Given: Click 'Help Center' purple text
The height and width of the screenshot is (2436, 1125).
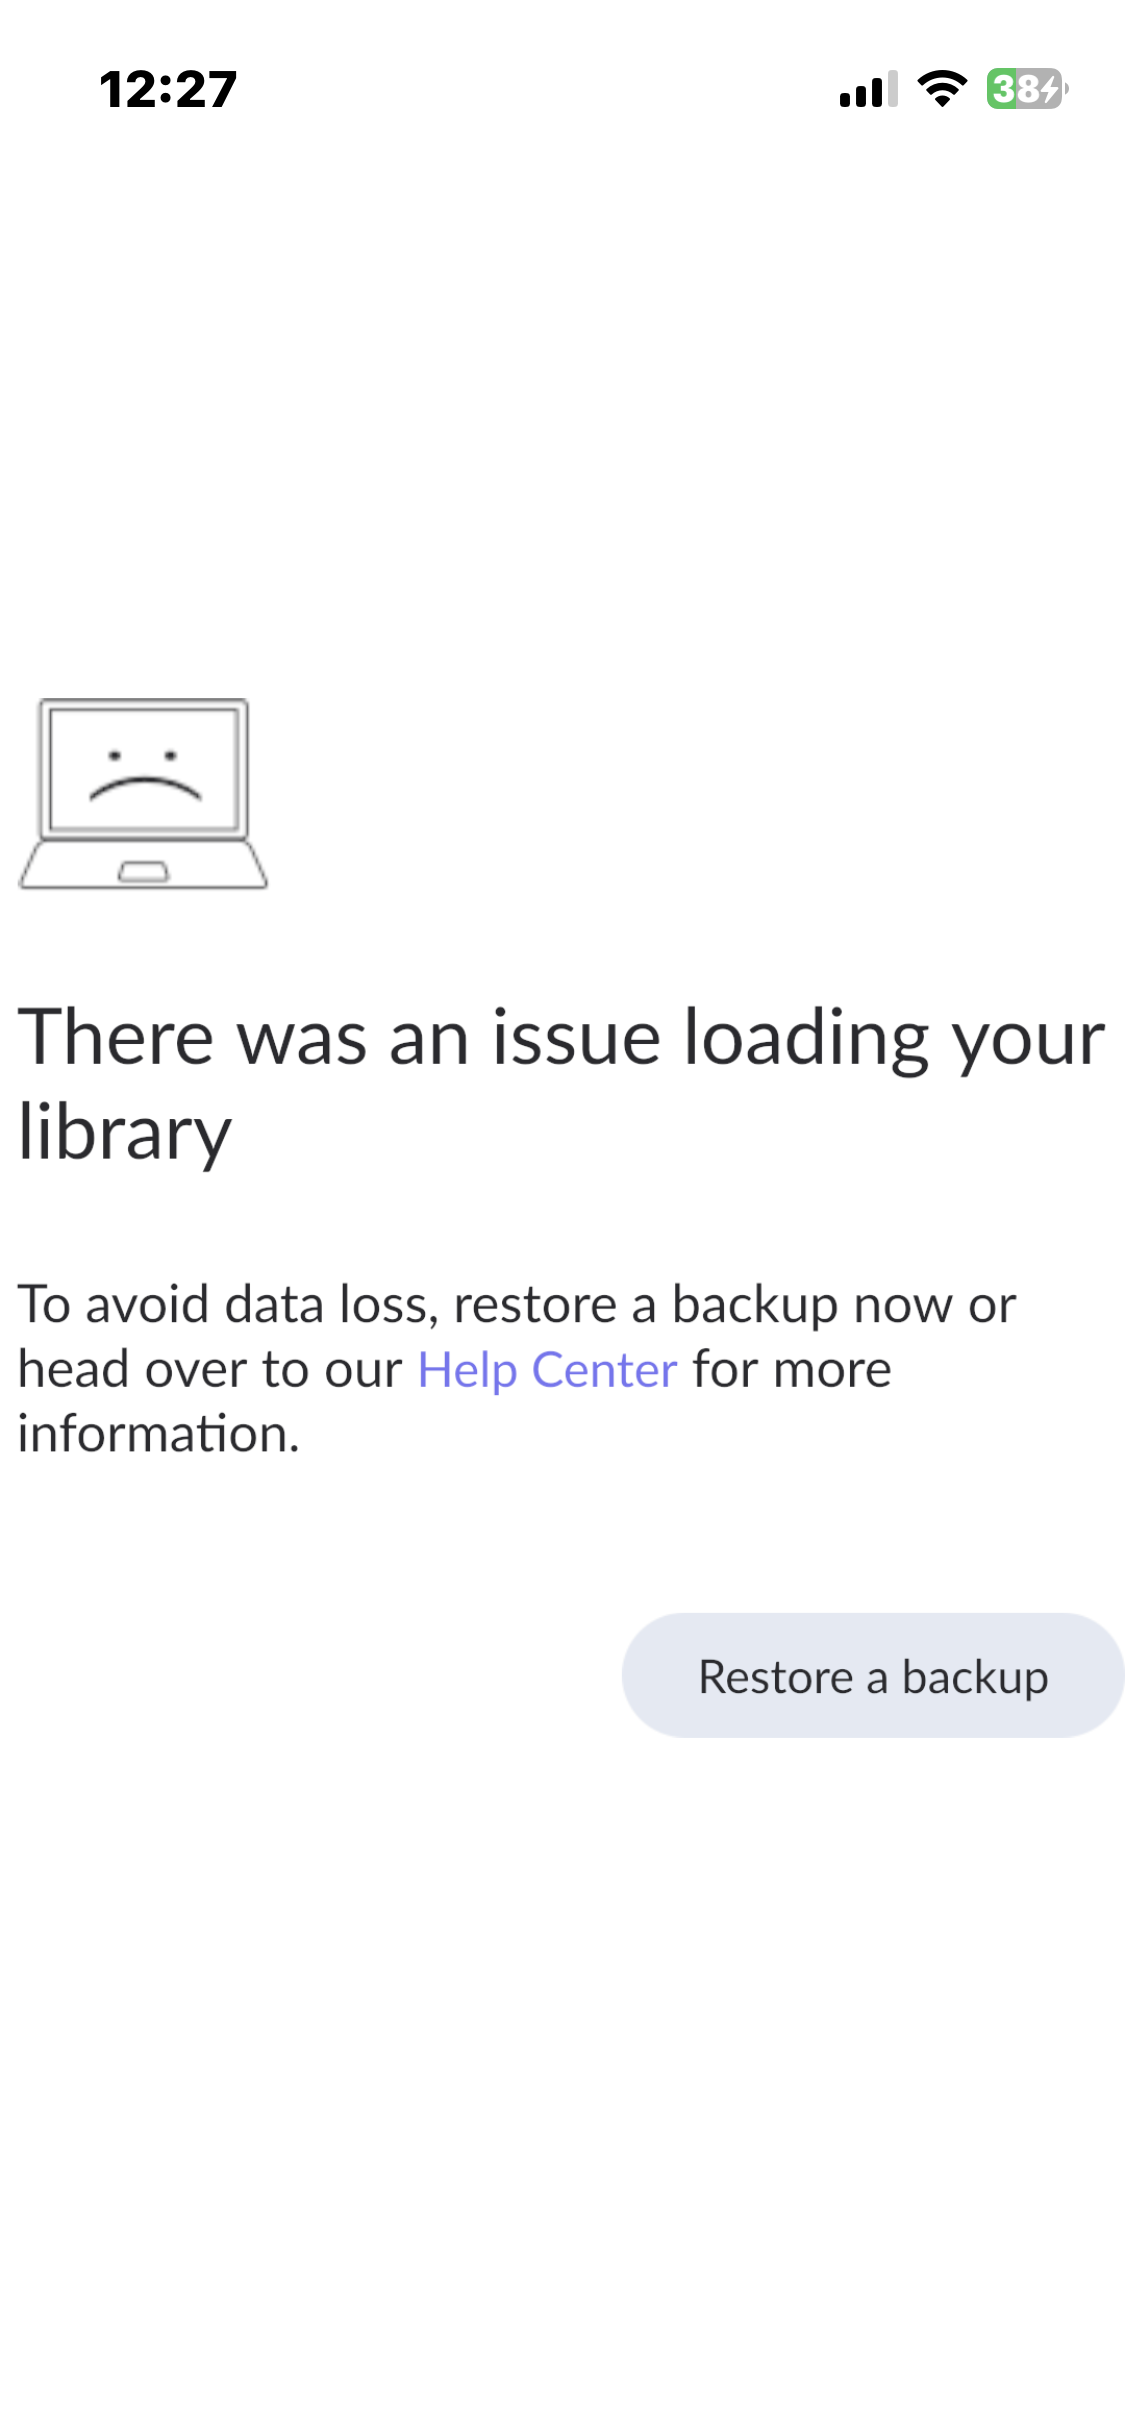Looking at the screenshot, I should (x=546, y=1369).
